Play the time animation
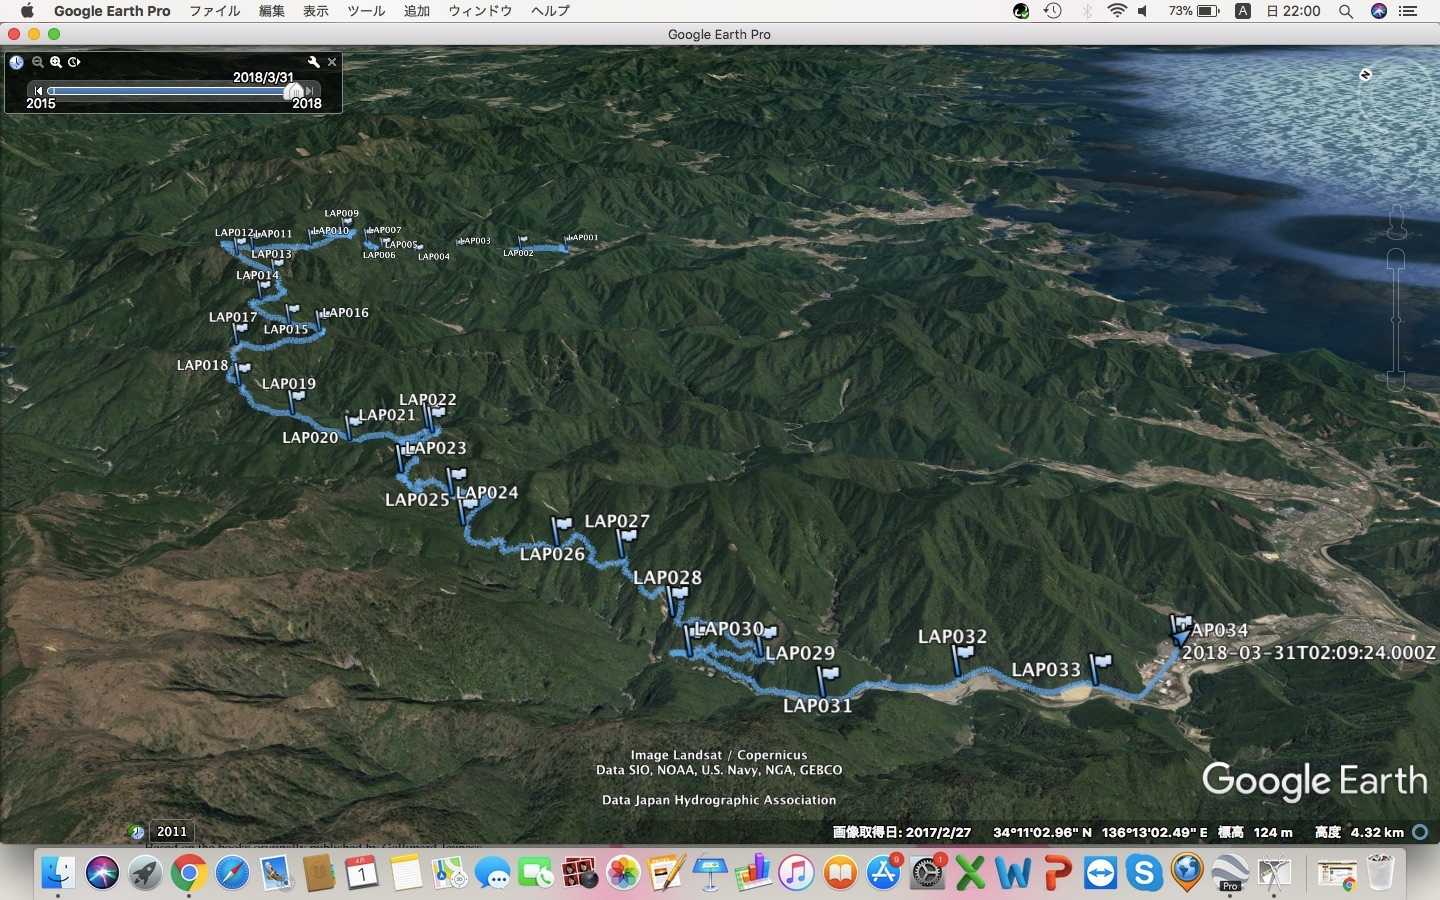This screenshot has height=900, width=1440. coord(74,62)
